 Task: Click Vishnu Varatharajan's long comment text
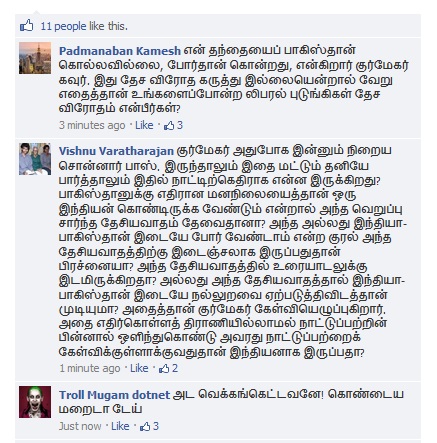(233, 252)
